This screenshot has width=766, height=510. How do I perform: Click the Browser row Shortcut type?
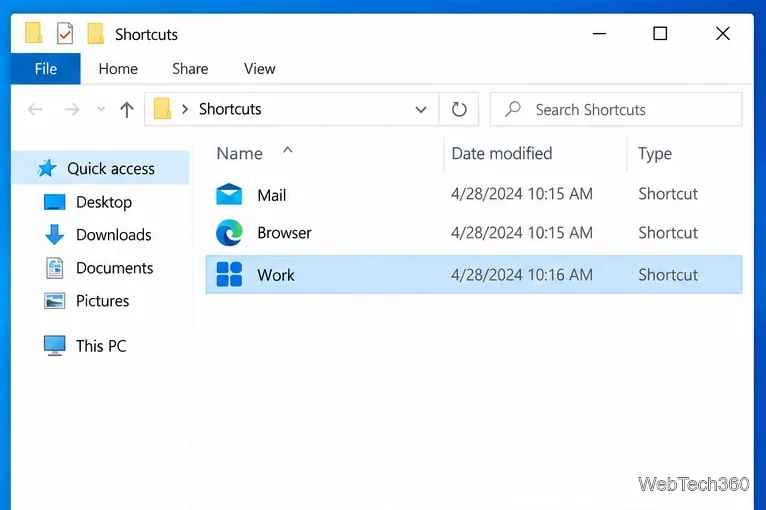(668, 233)
